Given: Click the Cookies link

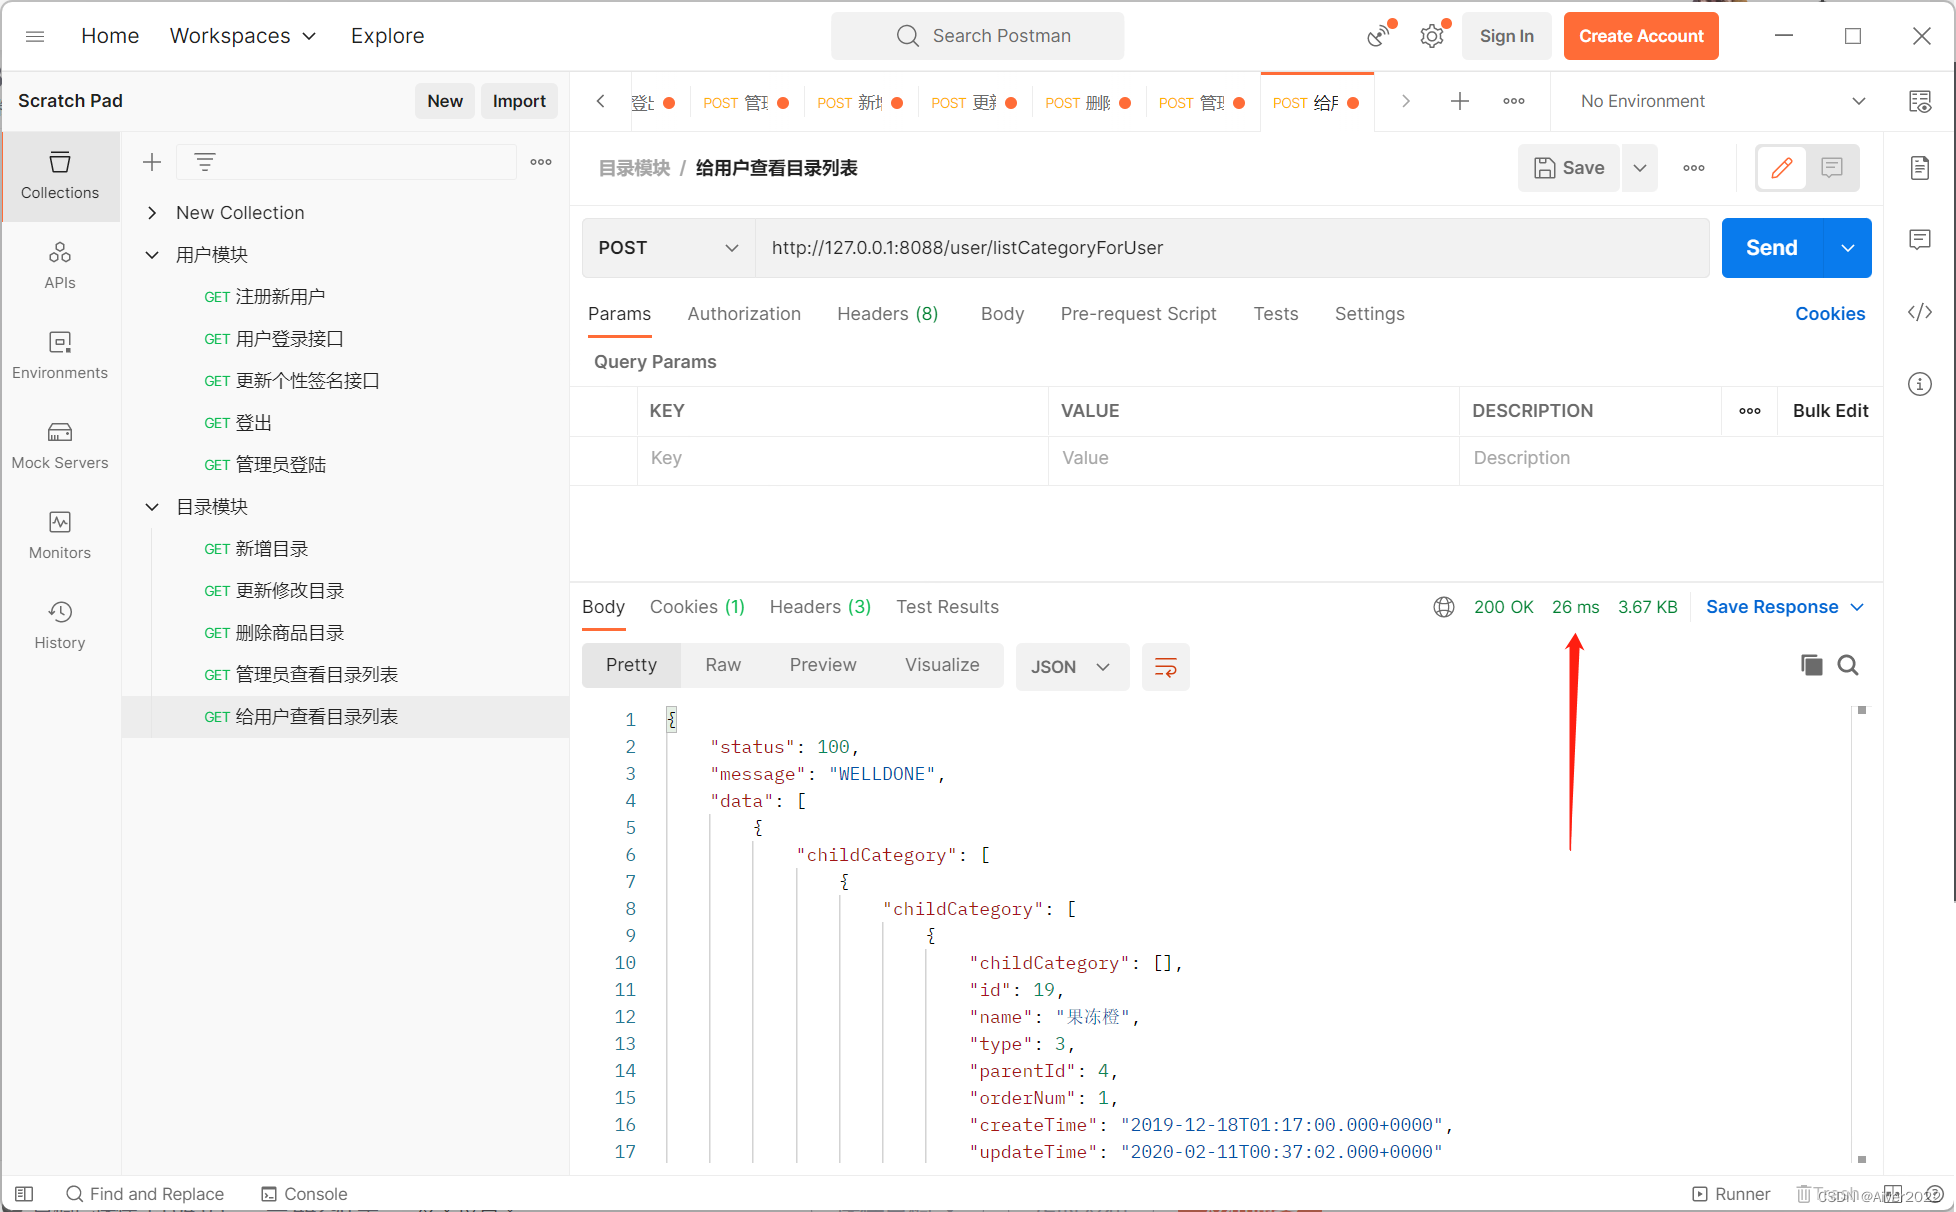Looking at the screenshot, I should coord(1829,314).
